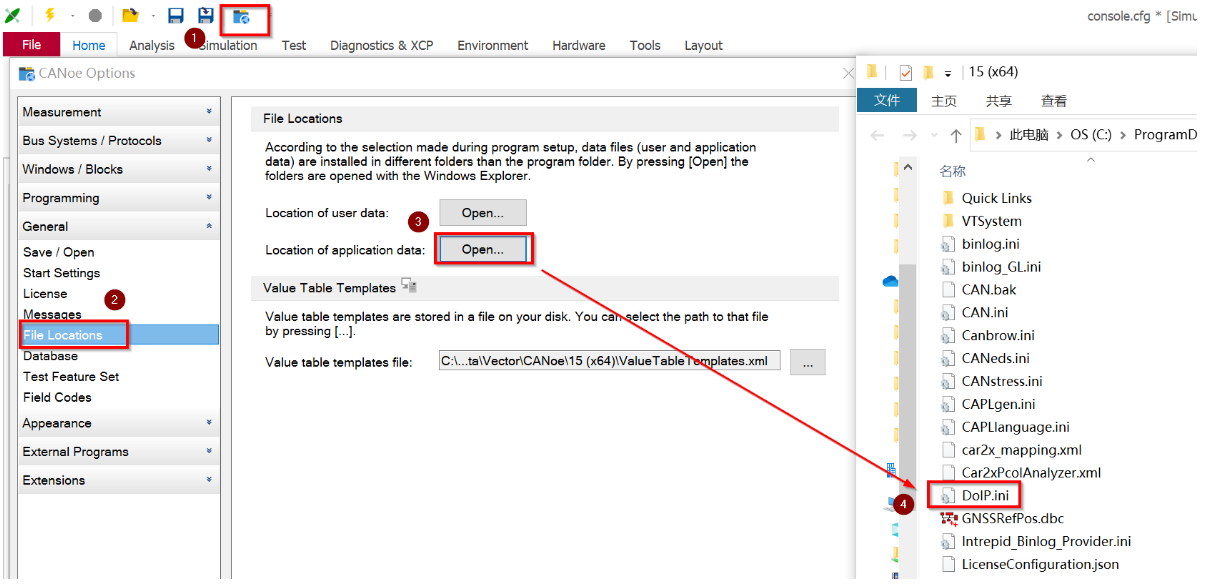Switch to the Hardware ribbon tab

click(x=579, y=45)
